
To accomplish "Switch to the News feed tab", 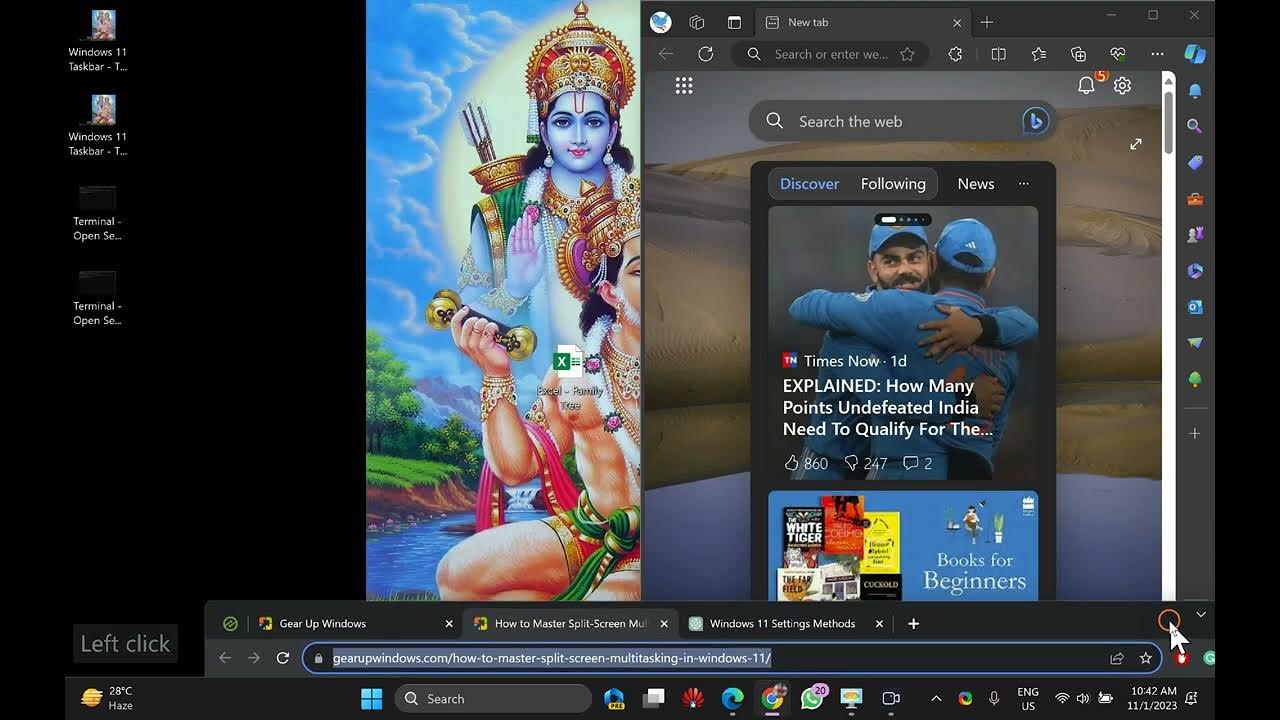I will 976,184.
